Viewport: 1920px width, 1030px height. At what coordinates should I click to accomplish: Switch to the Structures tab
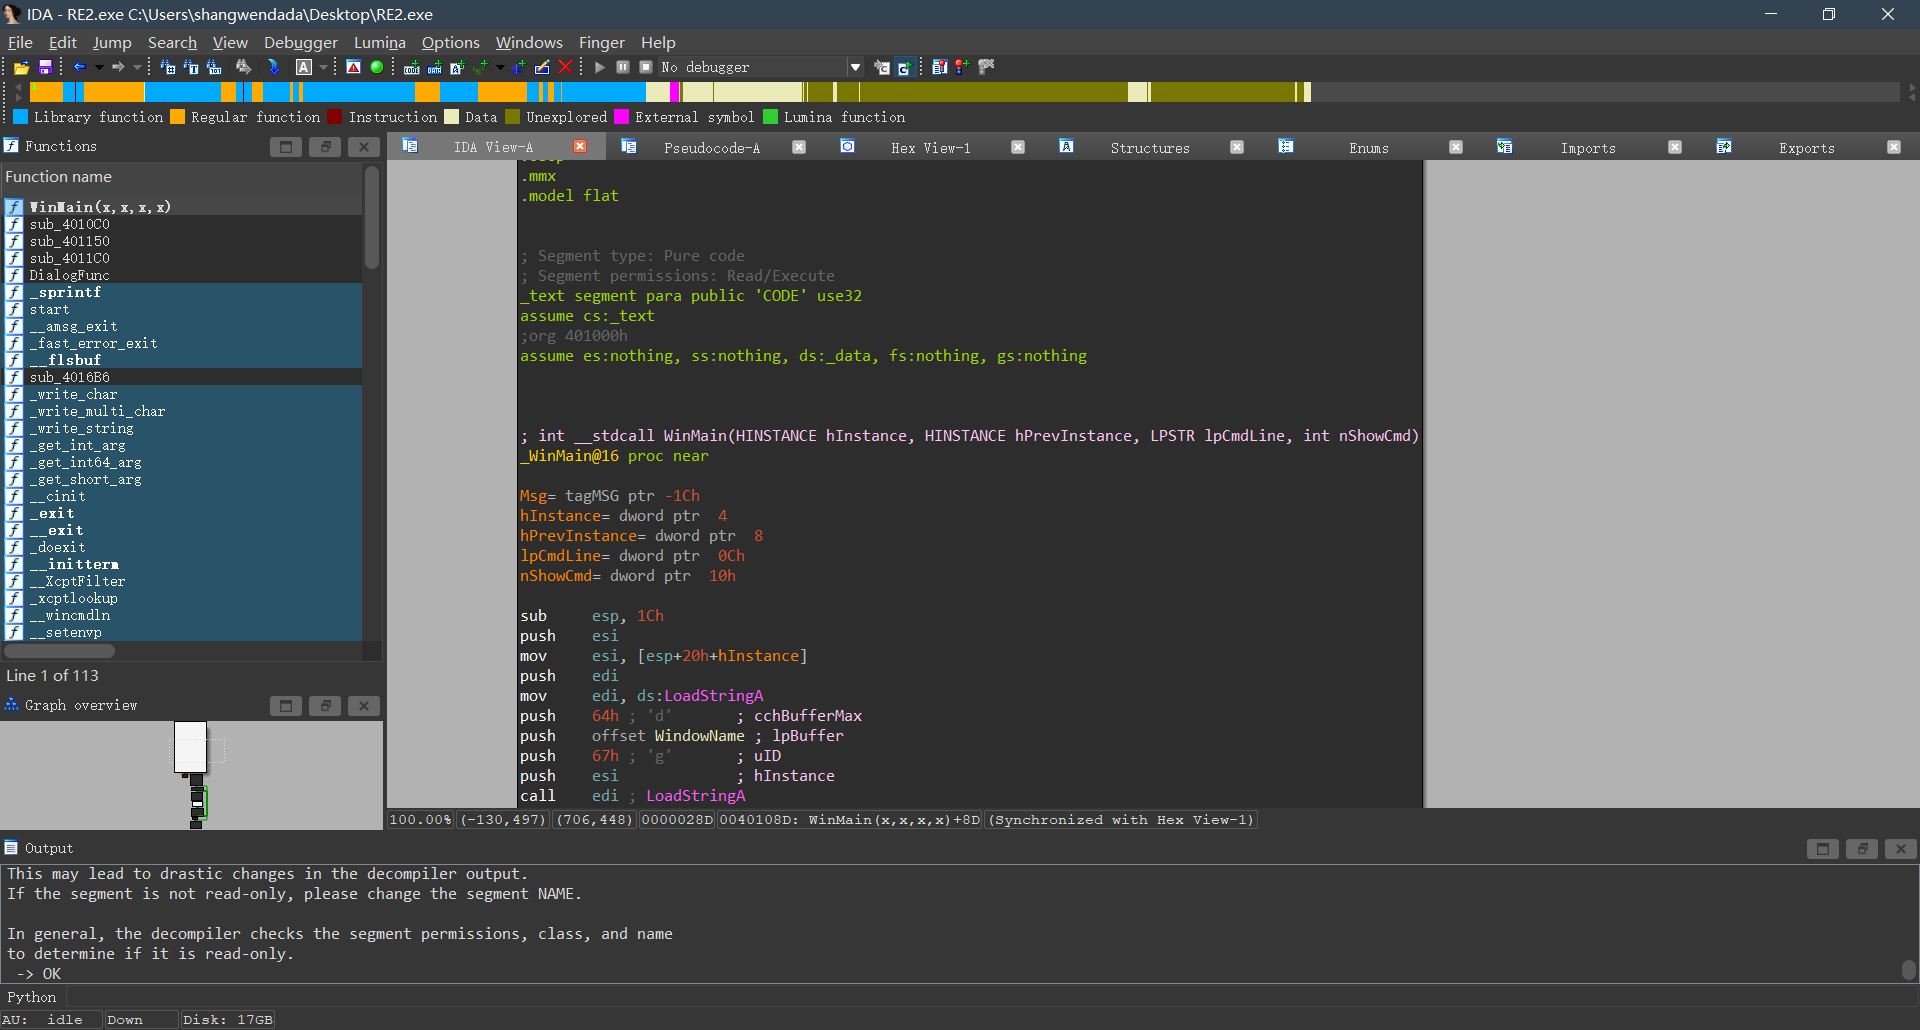[x=1150, y=147]
